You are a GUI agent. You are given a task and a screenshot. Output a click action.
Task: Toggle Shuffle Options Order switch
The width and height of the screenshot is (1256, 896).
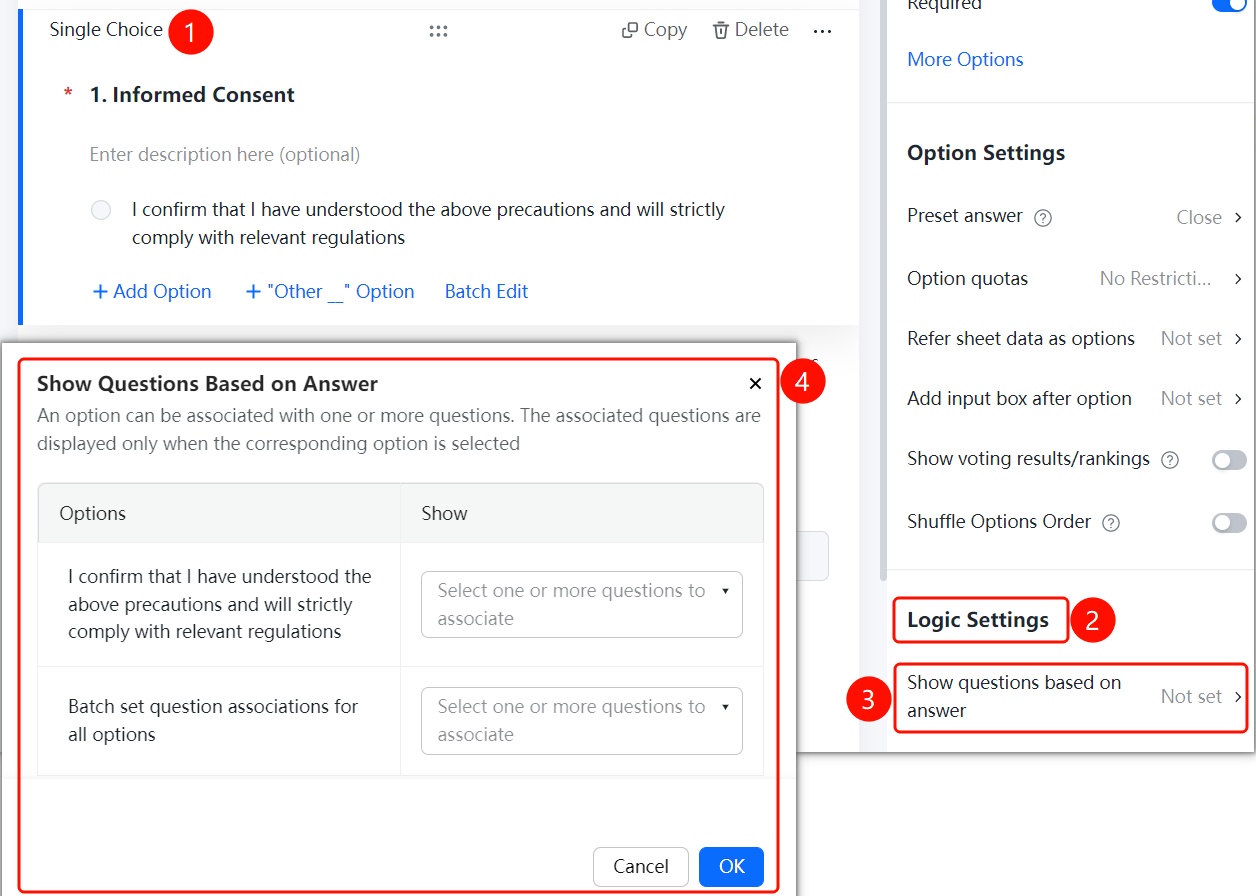pyautogui.click(x=1229, y=523)
